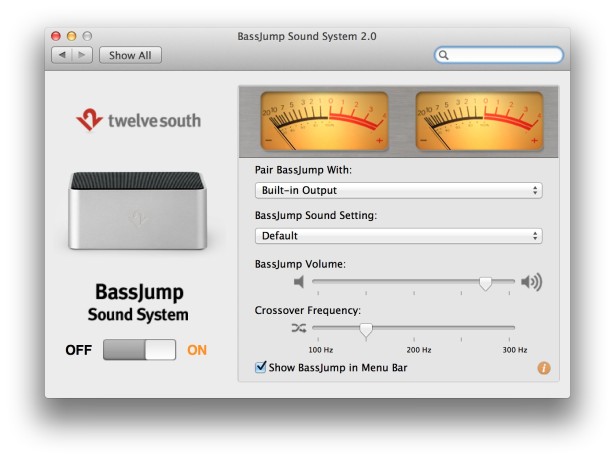Close the window with red button
The width and height of the screenshot is (615, 460).
point(56,36)
